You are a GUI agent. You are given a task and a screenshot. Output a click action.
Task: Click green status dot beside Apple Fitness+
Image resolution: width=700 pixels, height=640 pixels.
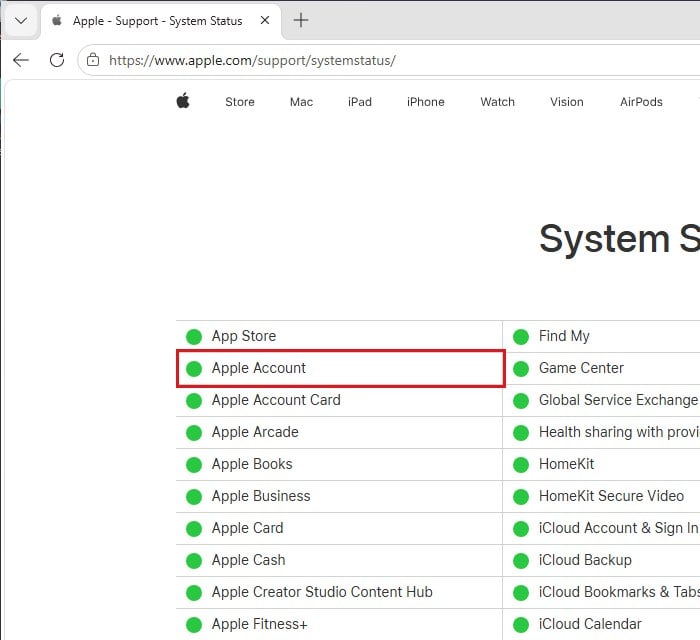[194, 625]
